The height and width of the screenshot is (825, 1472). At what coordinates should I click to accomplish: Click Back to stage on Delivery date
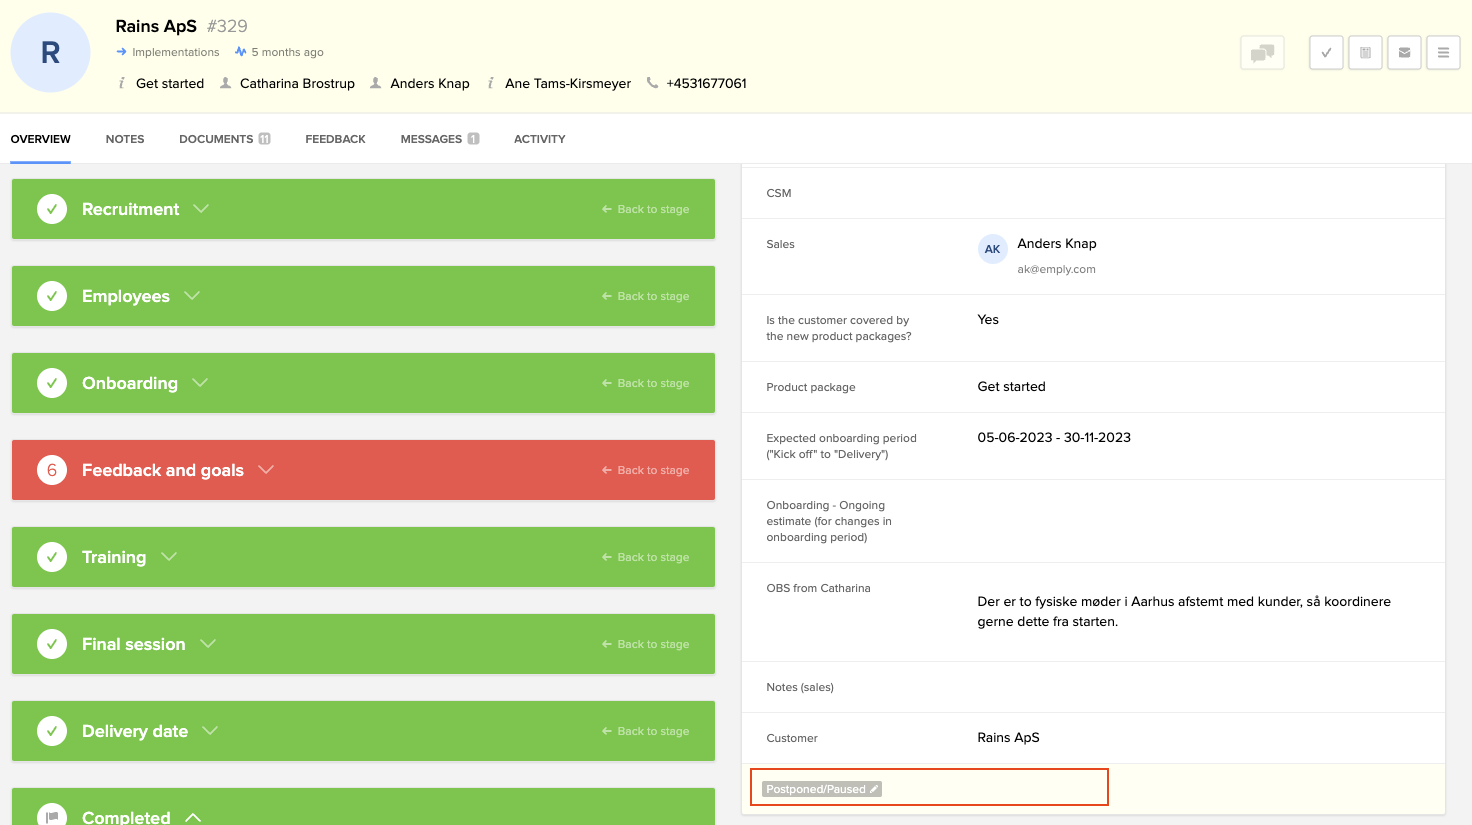tap(646, 731)
